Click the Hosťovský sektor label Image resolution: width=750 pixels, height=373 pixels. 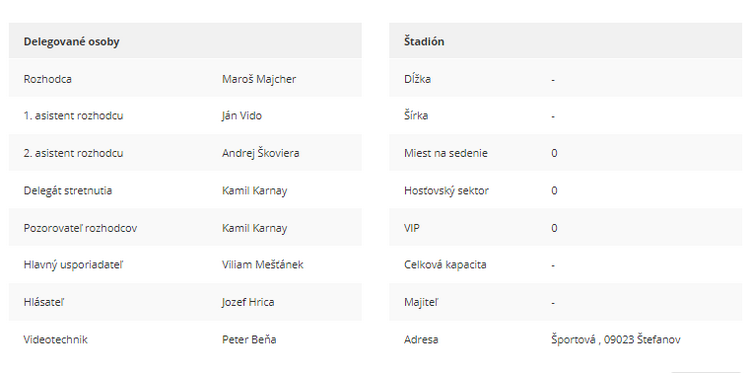click(x=446, y=190)
